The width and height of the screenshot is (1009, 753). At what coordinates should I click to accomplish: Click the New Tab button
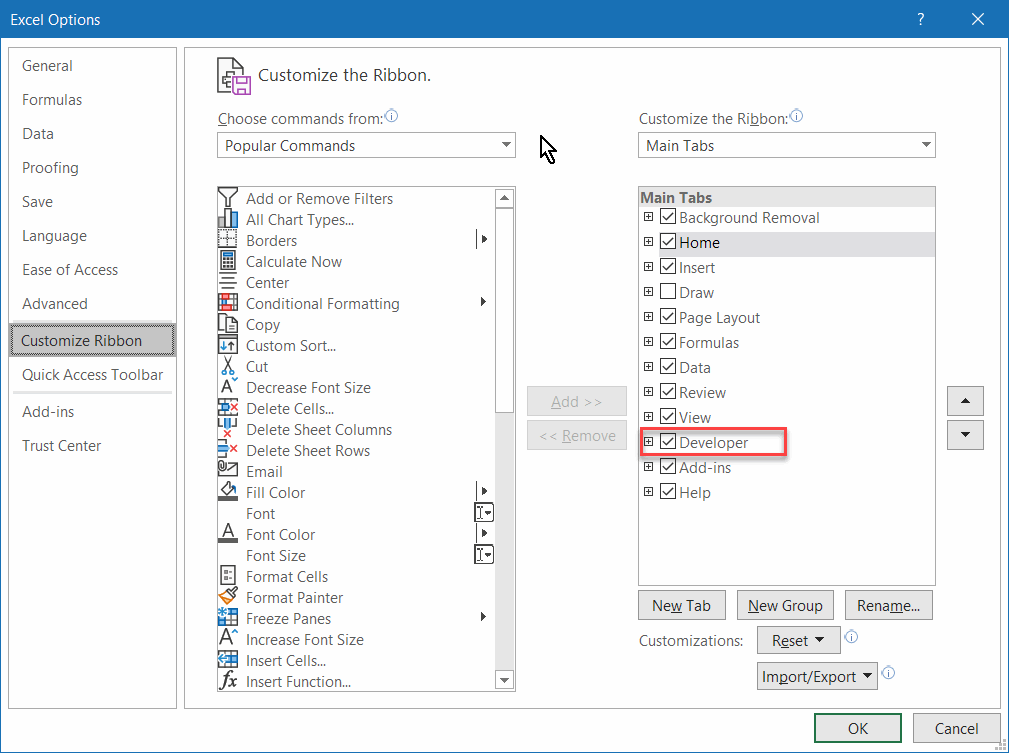[681, 606]
